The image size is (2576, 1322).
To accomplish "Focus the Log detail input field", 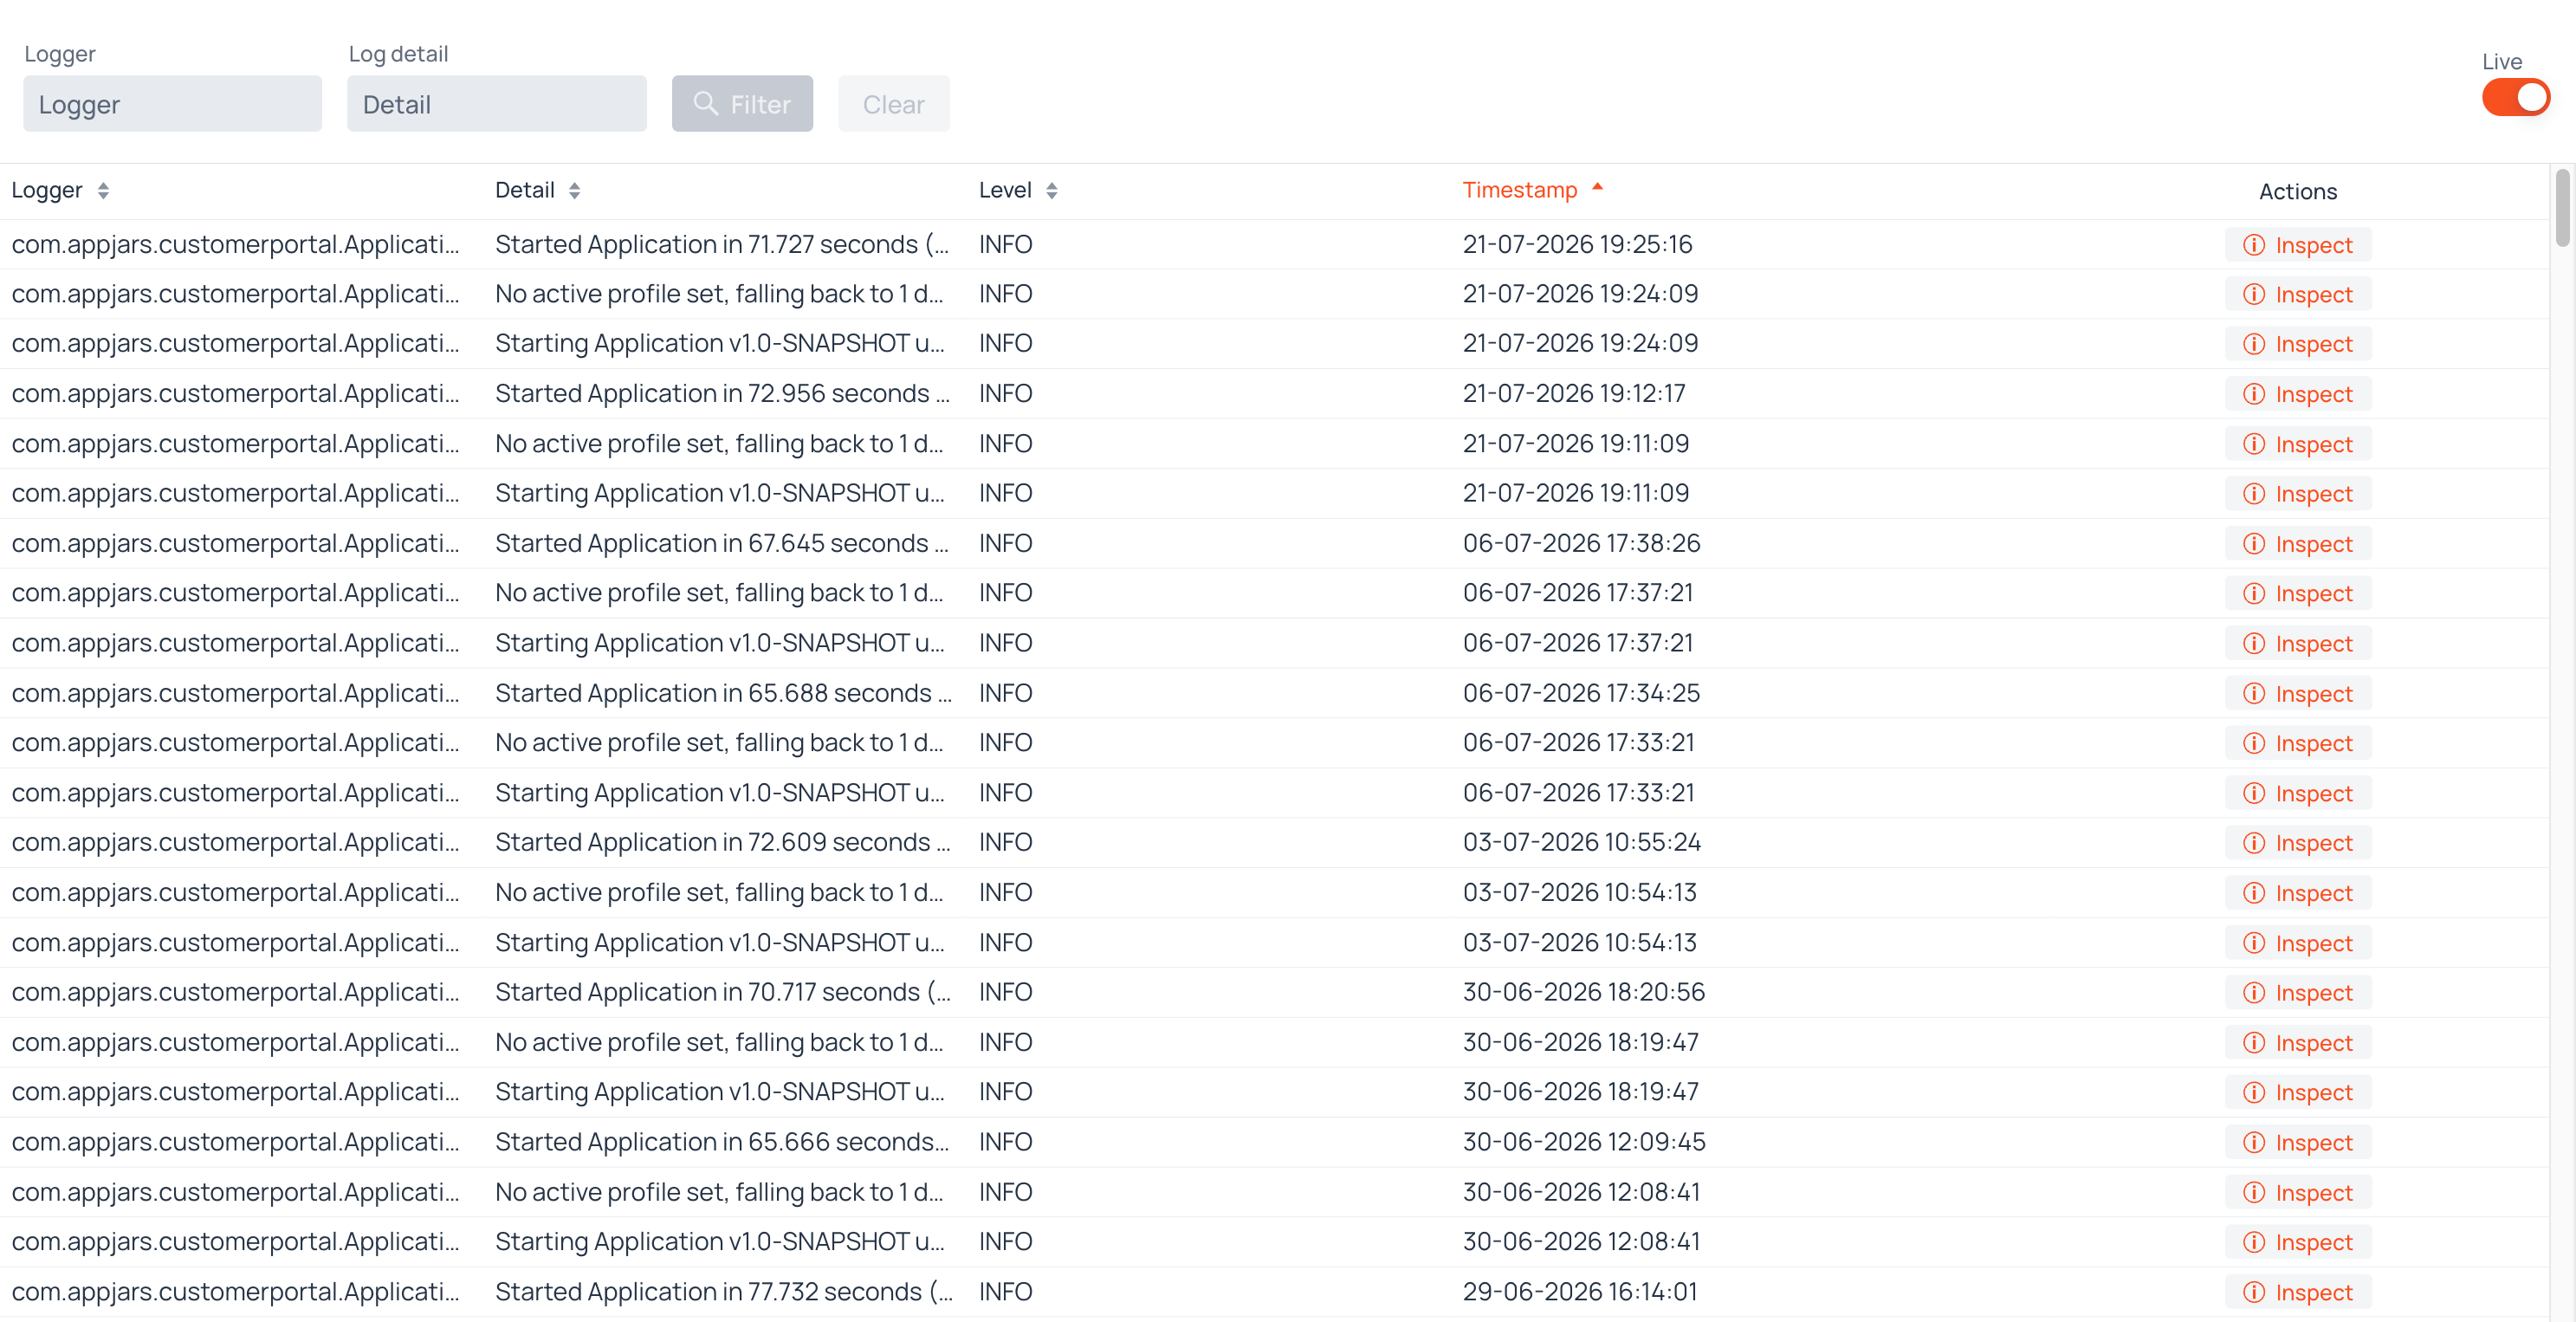I will 497,104.
